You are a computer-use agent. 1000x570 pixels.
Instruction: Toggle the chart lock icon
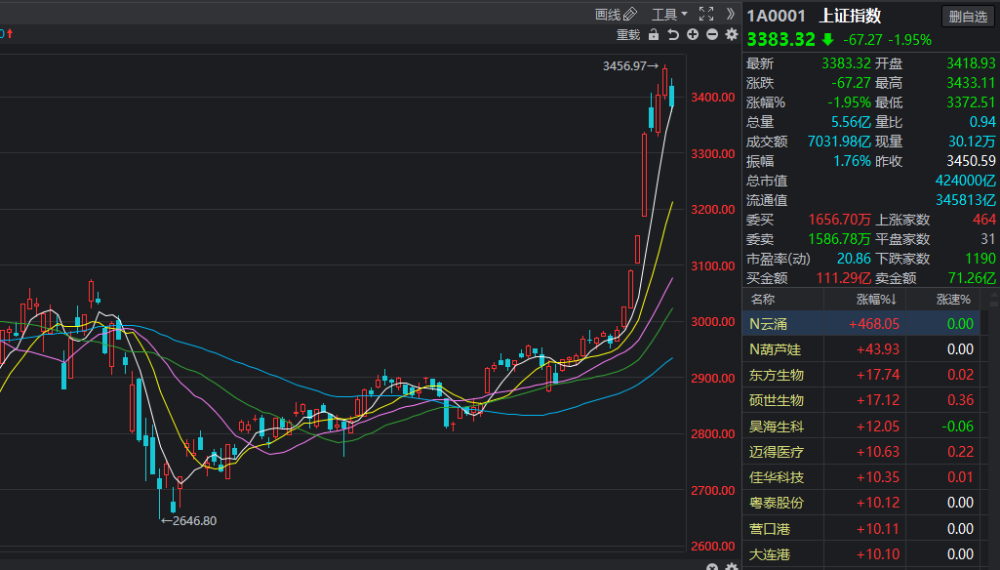click(654, 34)
